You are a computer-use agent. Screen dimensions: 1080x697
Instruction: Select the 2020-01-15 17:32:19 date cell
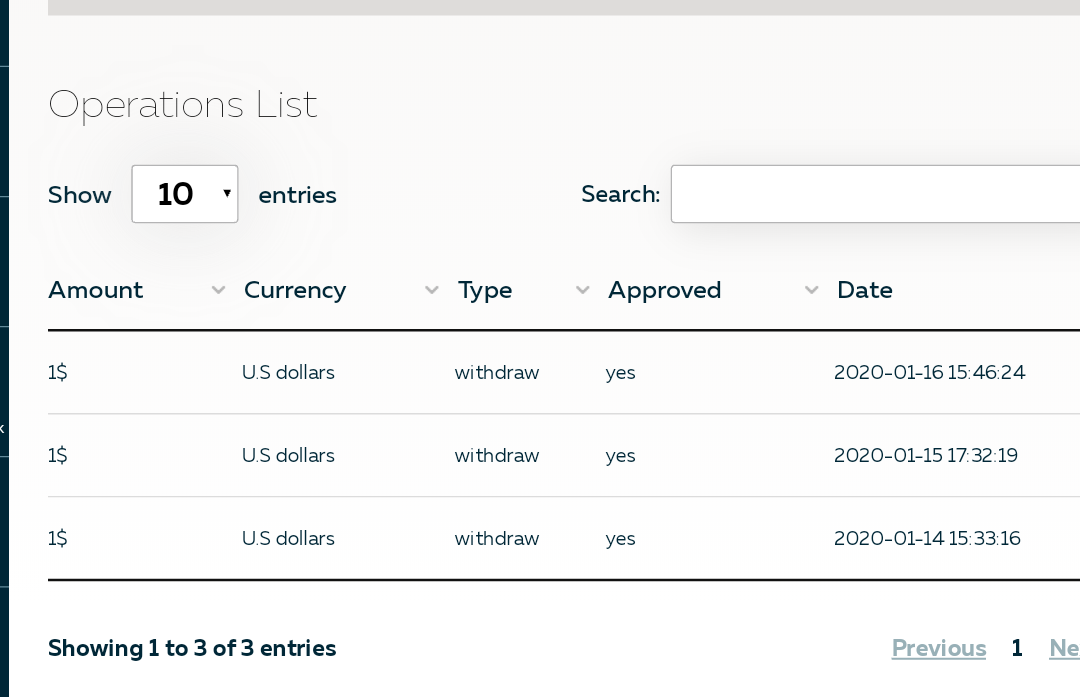[925, 456]
